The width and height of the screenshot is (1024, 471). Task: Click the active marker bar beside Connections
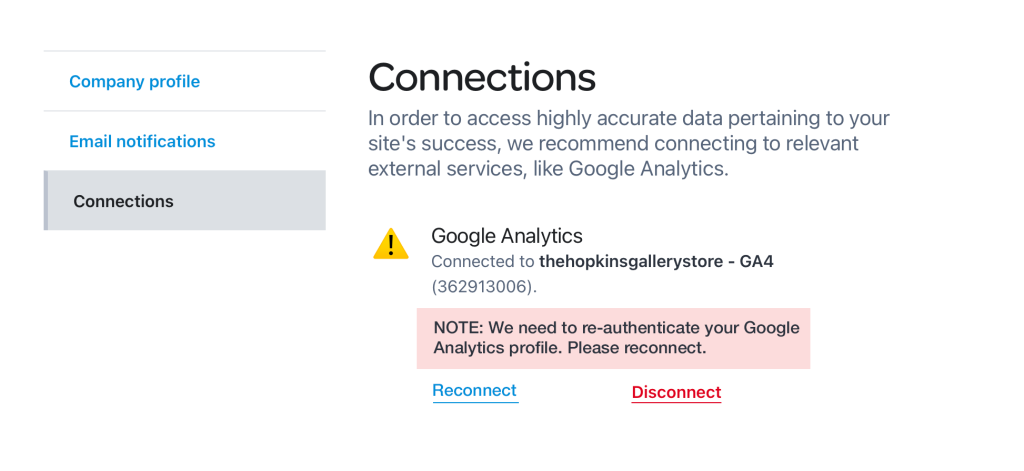[46, 201]
